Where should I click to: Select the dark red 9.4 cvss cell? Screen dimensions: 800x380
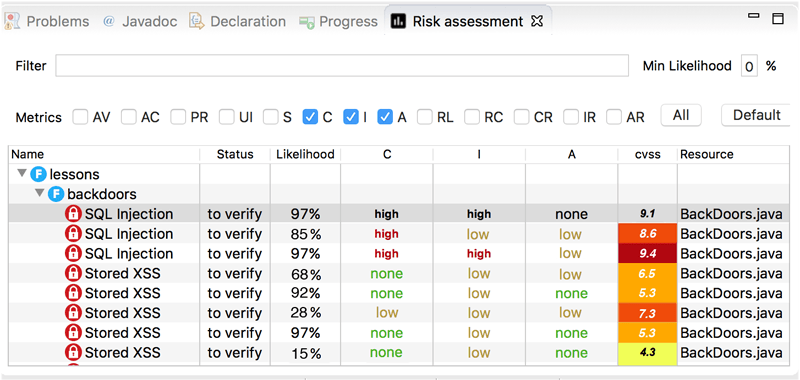(647, 254)
